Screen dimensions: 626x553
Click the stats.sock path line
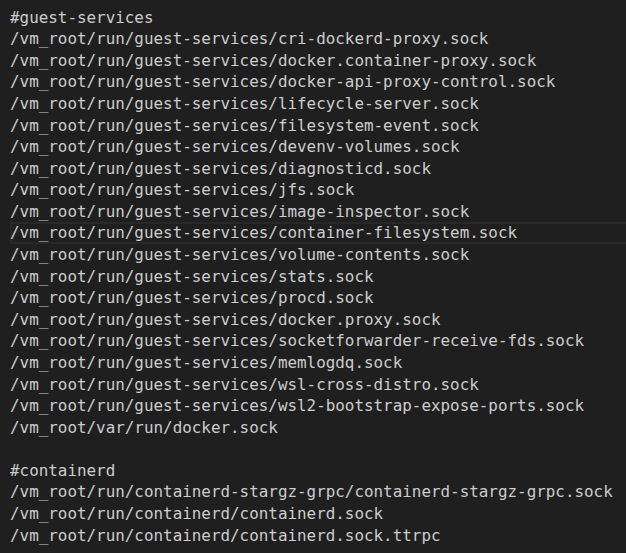pyautogui.click(x=191, y=276)
